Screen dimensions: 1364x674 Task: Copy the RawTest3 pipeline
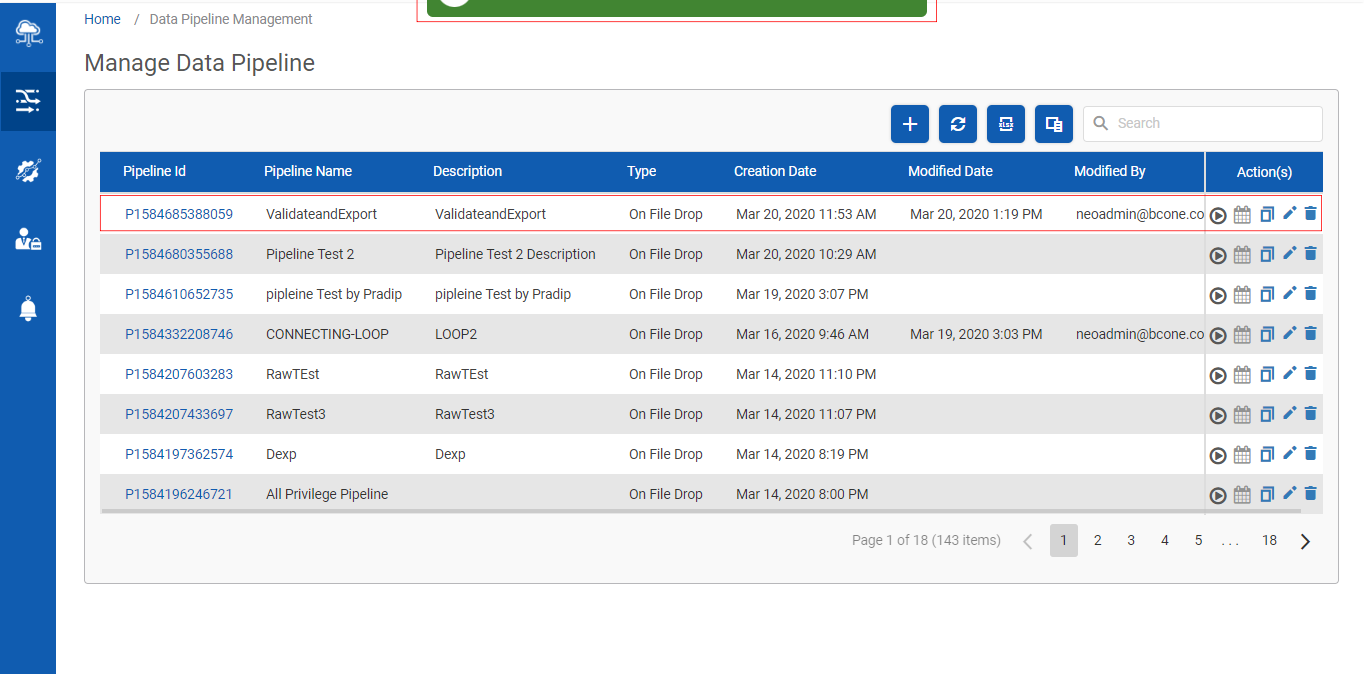click(1267, 414)
